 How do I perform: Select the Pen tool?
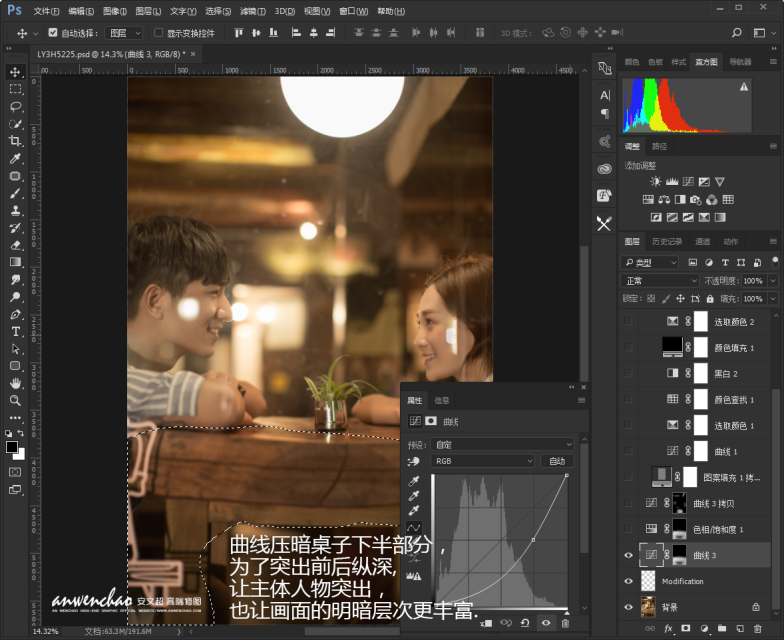click(x=15, y=314)
